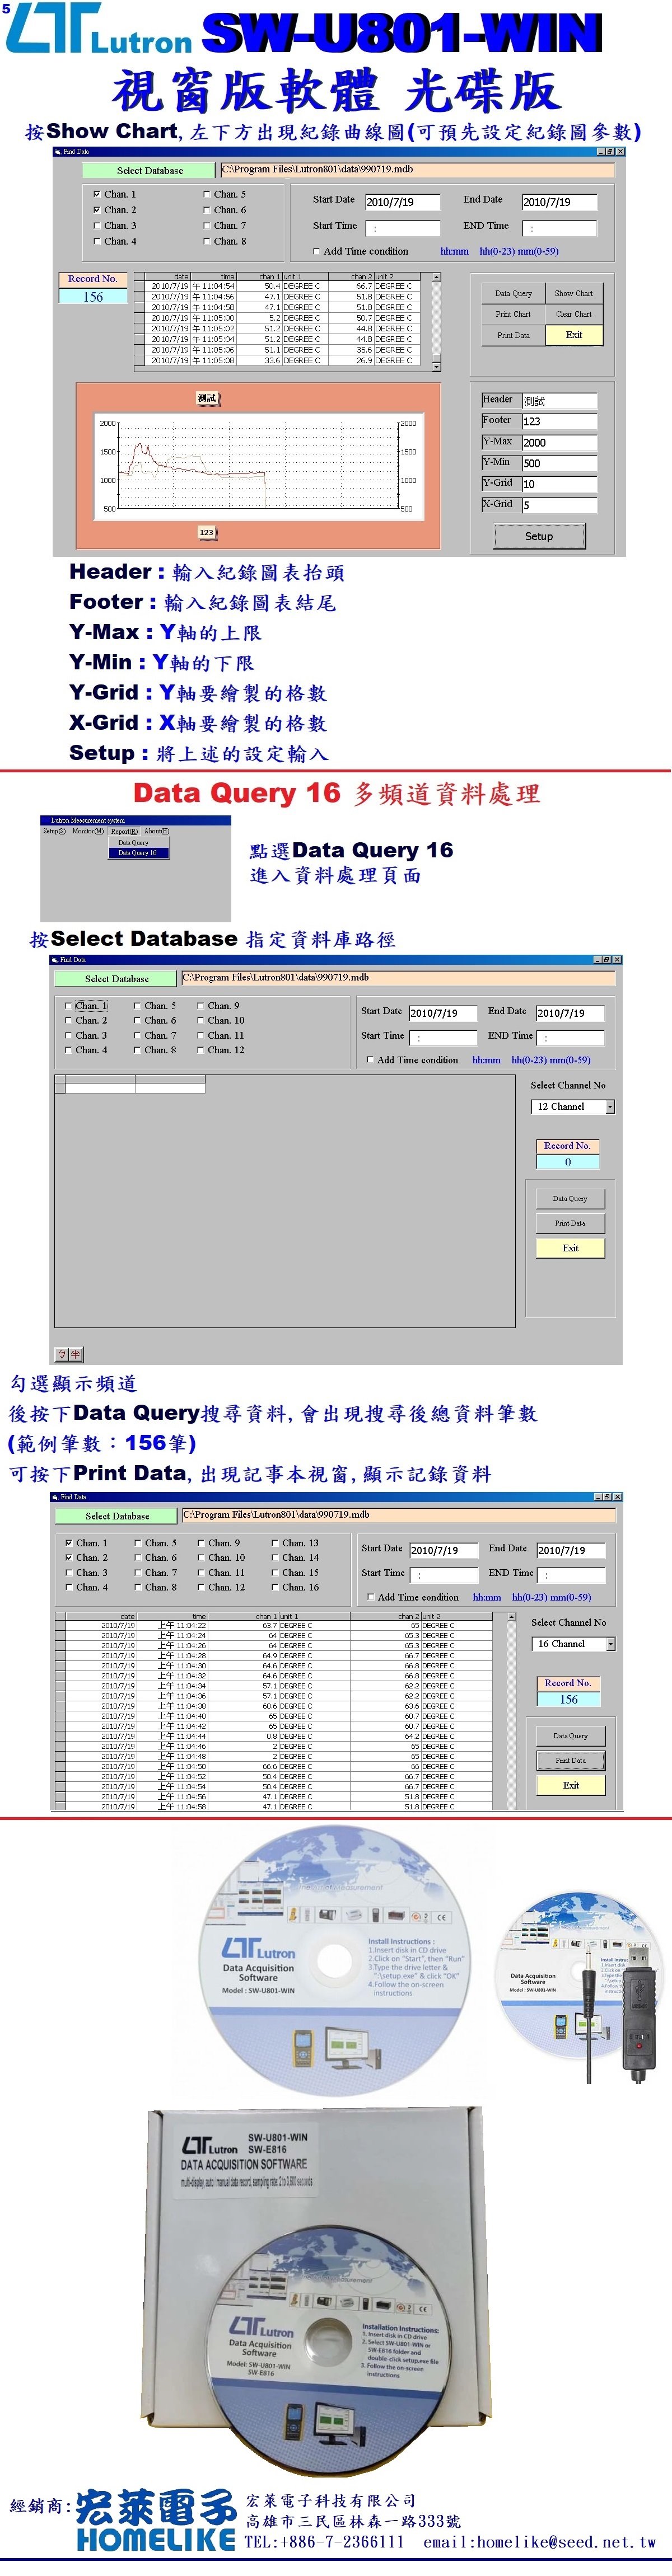This screenshot has width=672, height=2576.
Task: Check Chan. 15 in the 16 Channel window
Action: point(275,1572)
